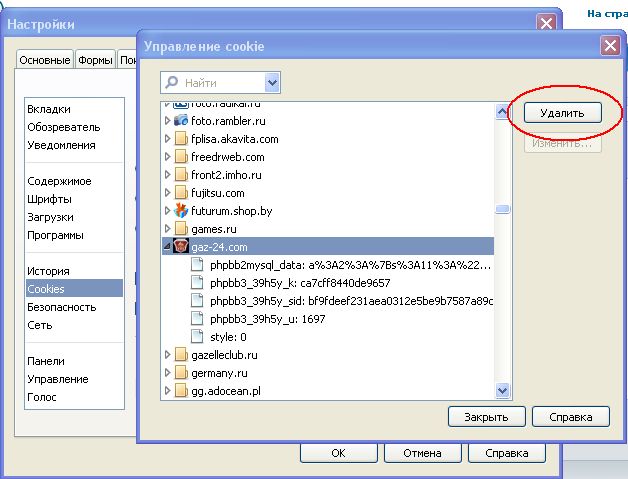
Task: Open the Найти search dropdown arrow
Action: pyautogui.click(x=272, y=83)
